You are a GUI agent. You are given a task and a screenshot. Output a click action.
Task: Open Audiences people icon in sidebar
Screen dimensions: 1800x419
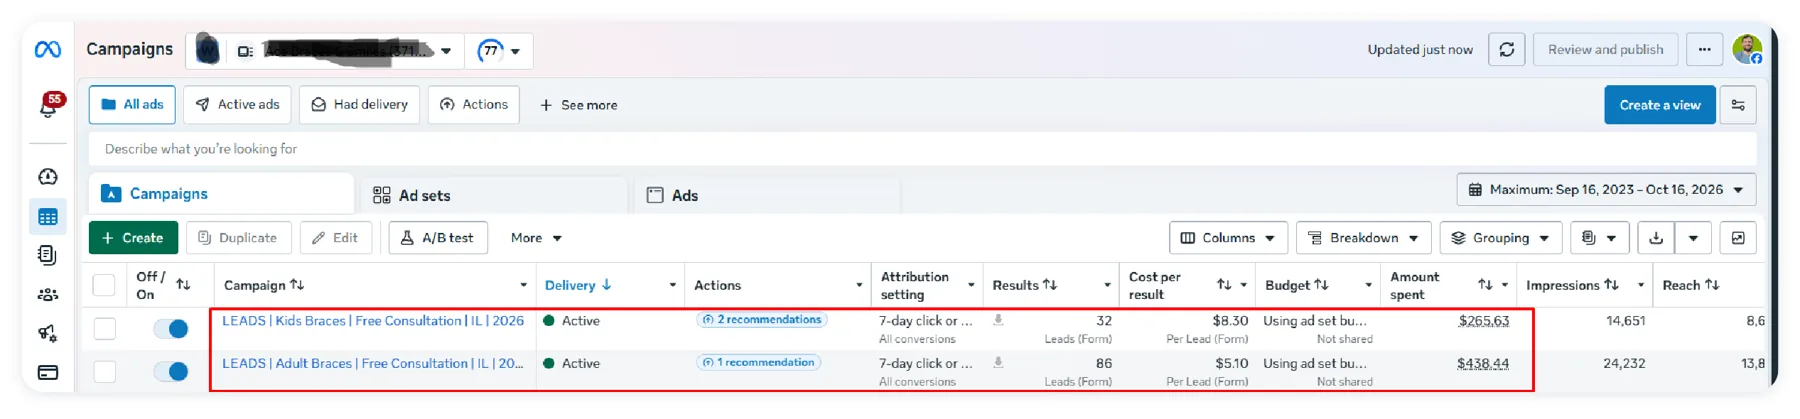47,294
